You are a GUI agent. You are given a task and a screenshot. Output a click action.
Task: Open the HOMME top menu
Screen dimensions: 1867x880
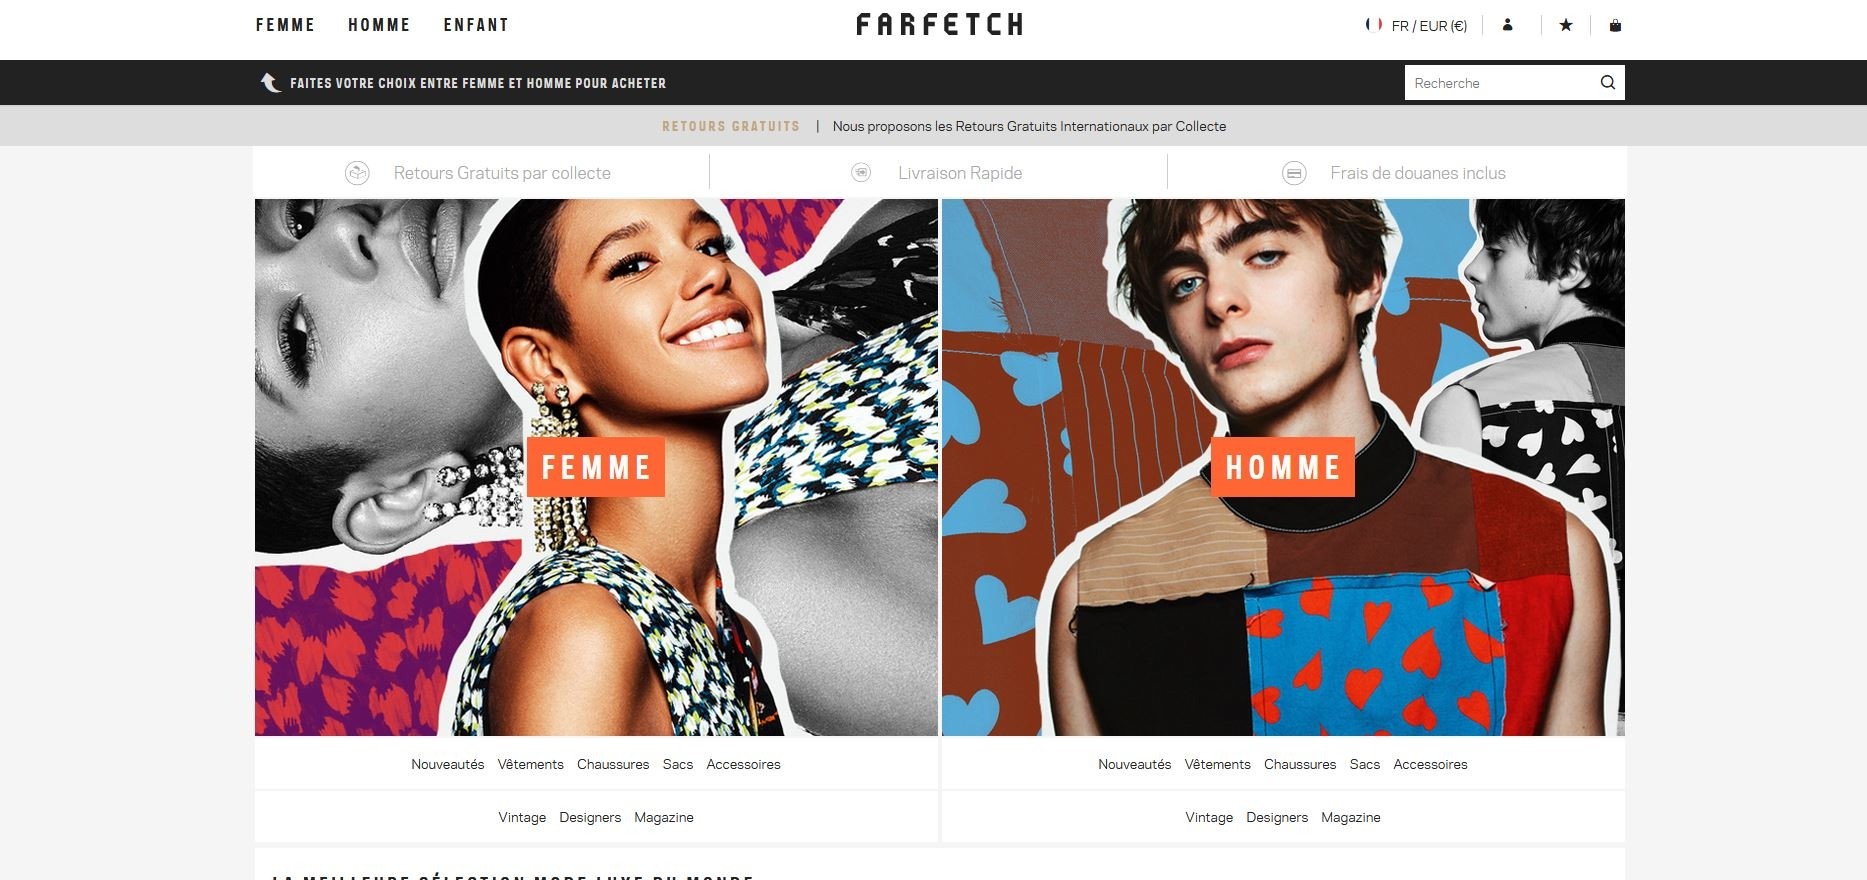(x=379, y=25)
